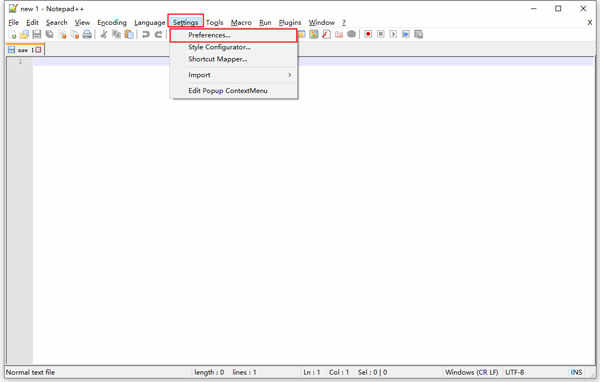Viewport: 600px width, 382px height.
Task: Click the Notepad++ app icon in title bar
Action: point(13,8)
